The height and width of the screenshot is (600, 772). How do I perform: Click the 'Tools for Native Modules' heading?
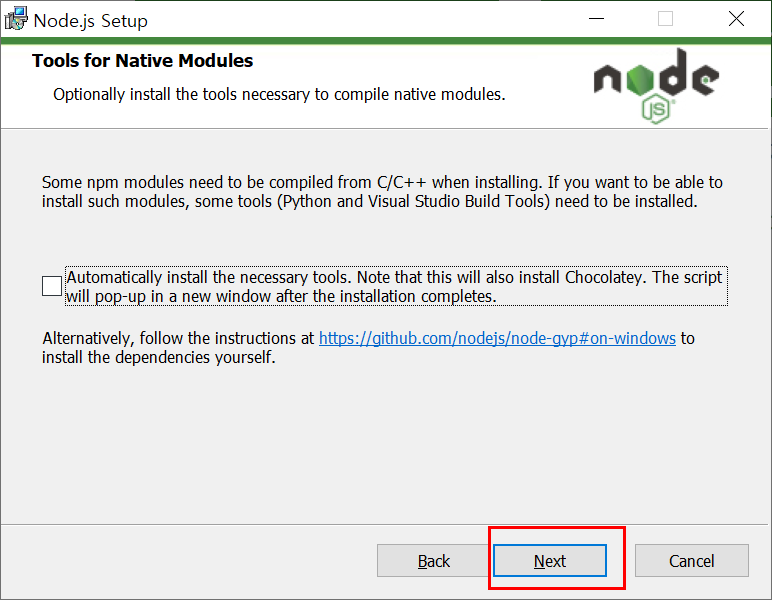tap(142, 61)
